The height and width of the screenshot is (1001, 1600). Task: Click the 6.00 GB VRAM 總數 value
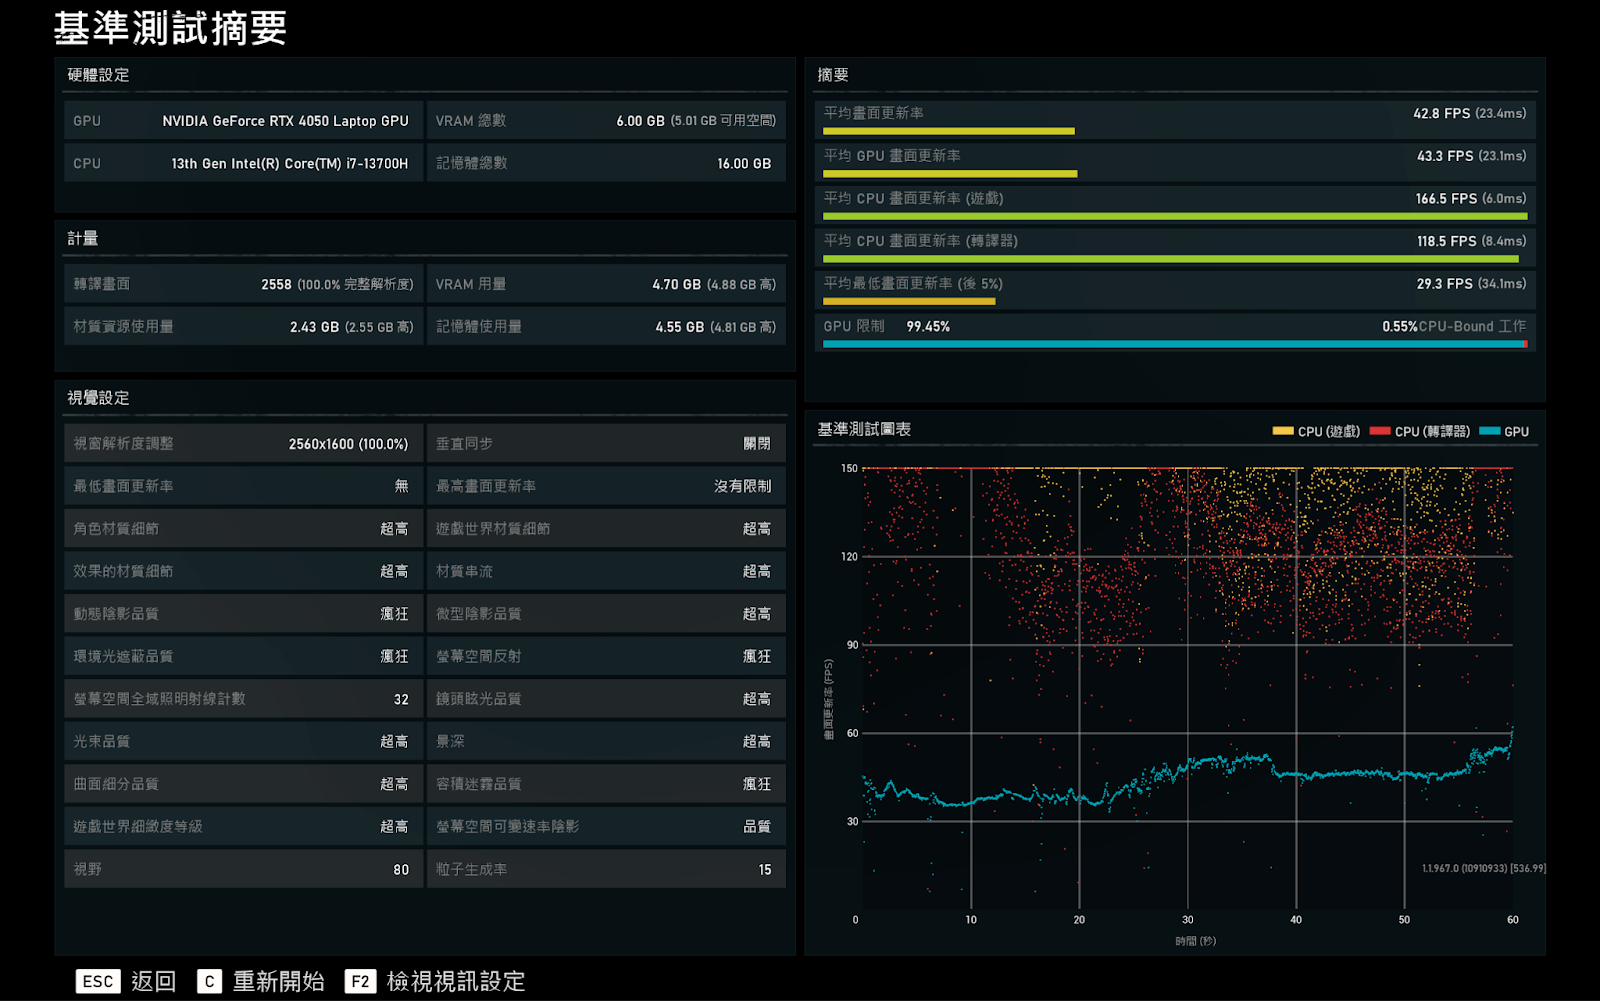tap(640, 121)
